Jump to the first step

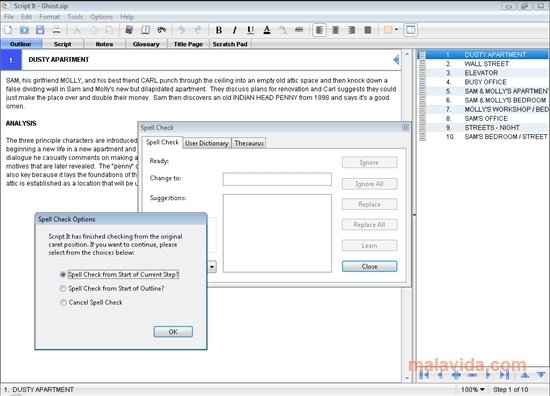424,375
